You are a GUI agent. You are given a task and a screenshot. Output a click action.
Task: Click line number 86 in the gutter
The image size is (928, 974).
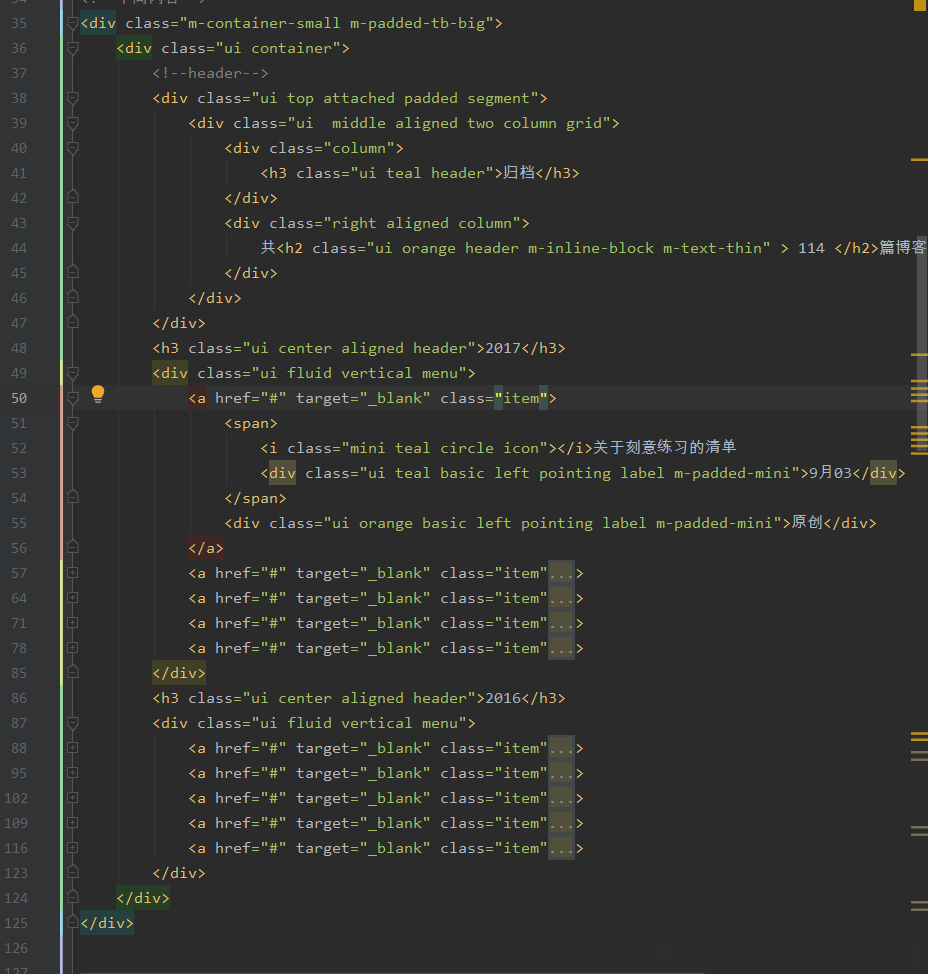coord(19,698)
